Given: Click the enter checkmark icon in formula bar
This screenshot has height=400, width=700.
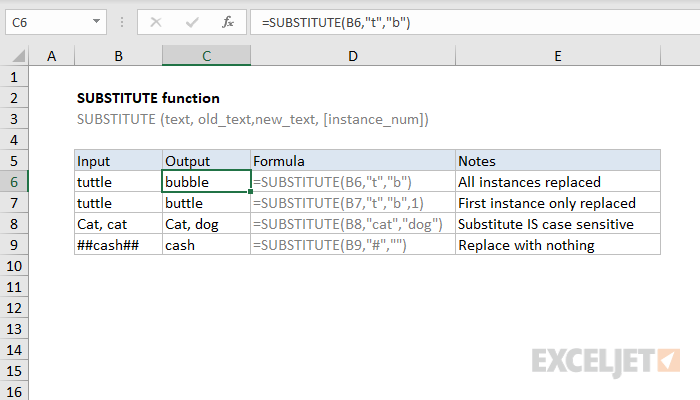Looking at the screenshot, I should tap(190, 21).
